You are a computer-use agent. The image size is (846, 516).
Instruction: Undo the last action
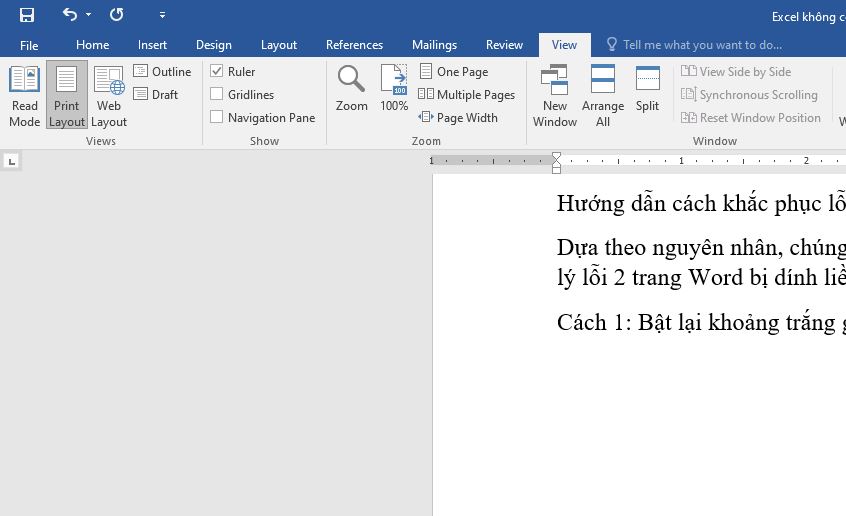coord(70,15)
